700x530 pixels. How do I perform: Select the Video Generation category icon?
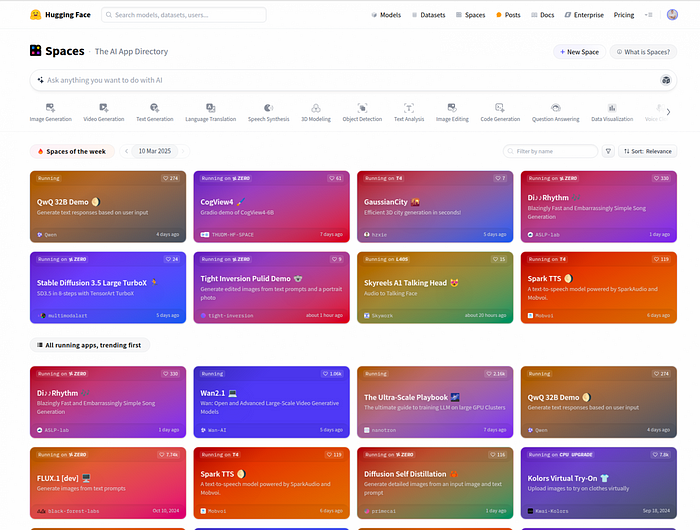click(x=104, y=108)
